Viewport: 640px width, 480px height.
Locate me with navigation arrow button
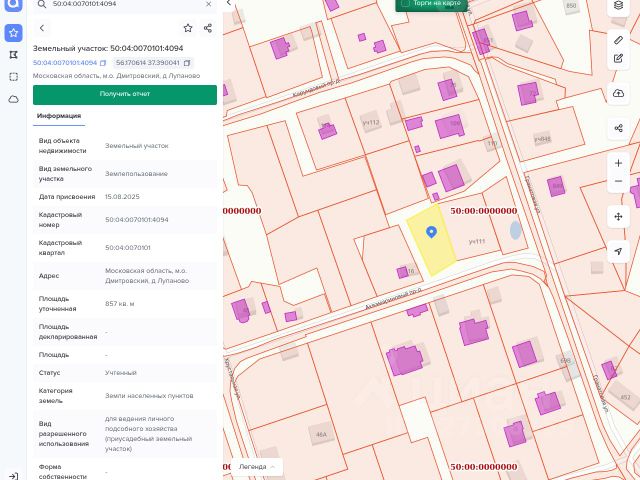click(618, 251)
